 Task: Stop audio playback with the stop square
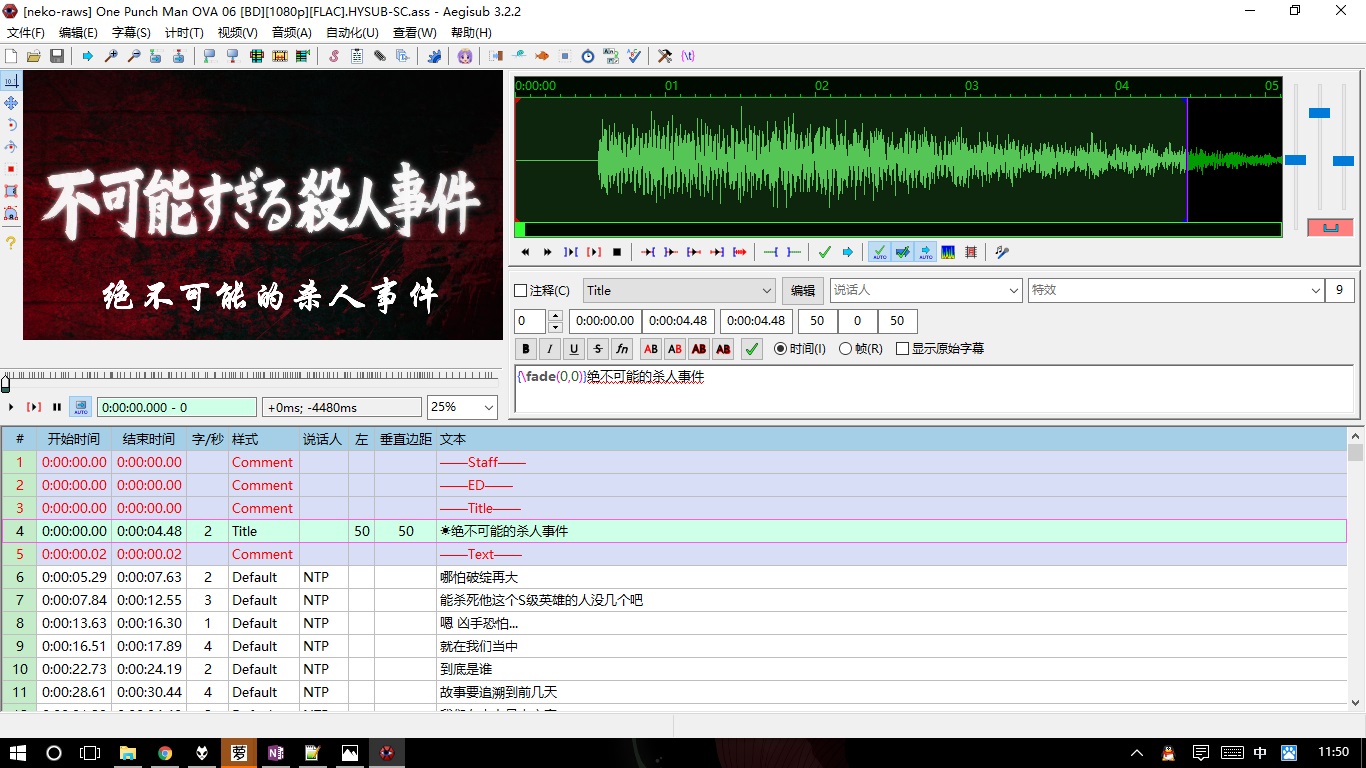(617, 252)
